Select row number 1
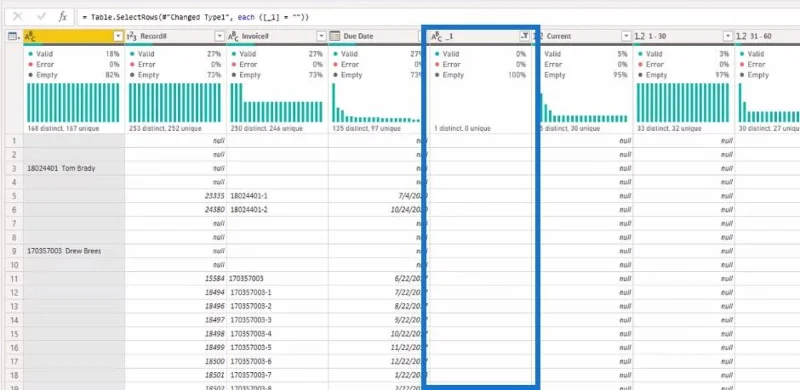This screenshot has width=800, height=390. pyautogui.click(x=14, y=141)
